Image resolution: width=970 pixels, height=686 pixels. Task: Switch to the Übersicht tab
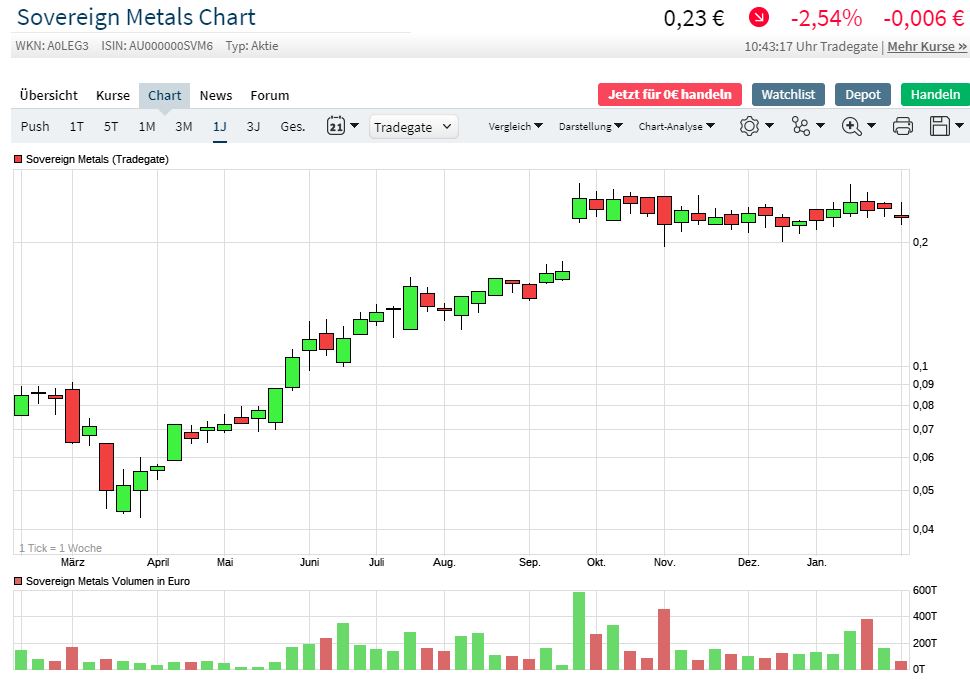48,95
